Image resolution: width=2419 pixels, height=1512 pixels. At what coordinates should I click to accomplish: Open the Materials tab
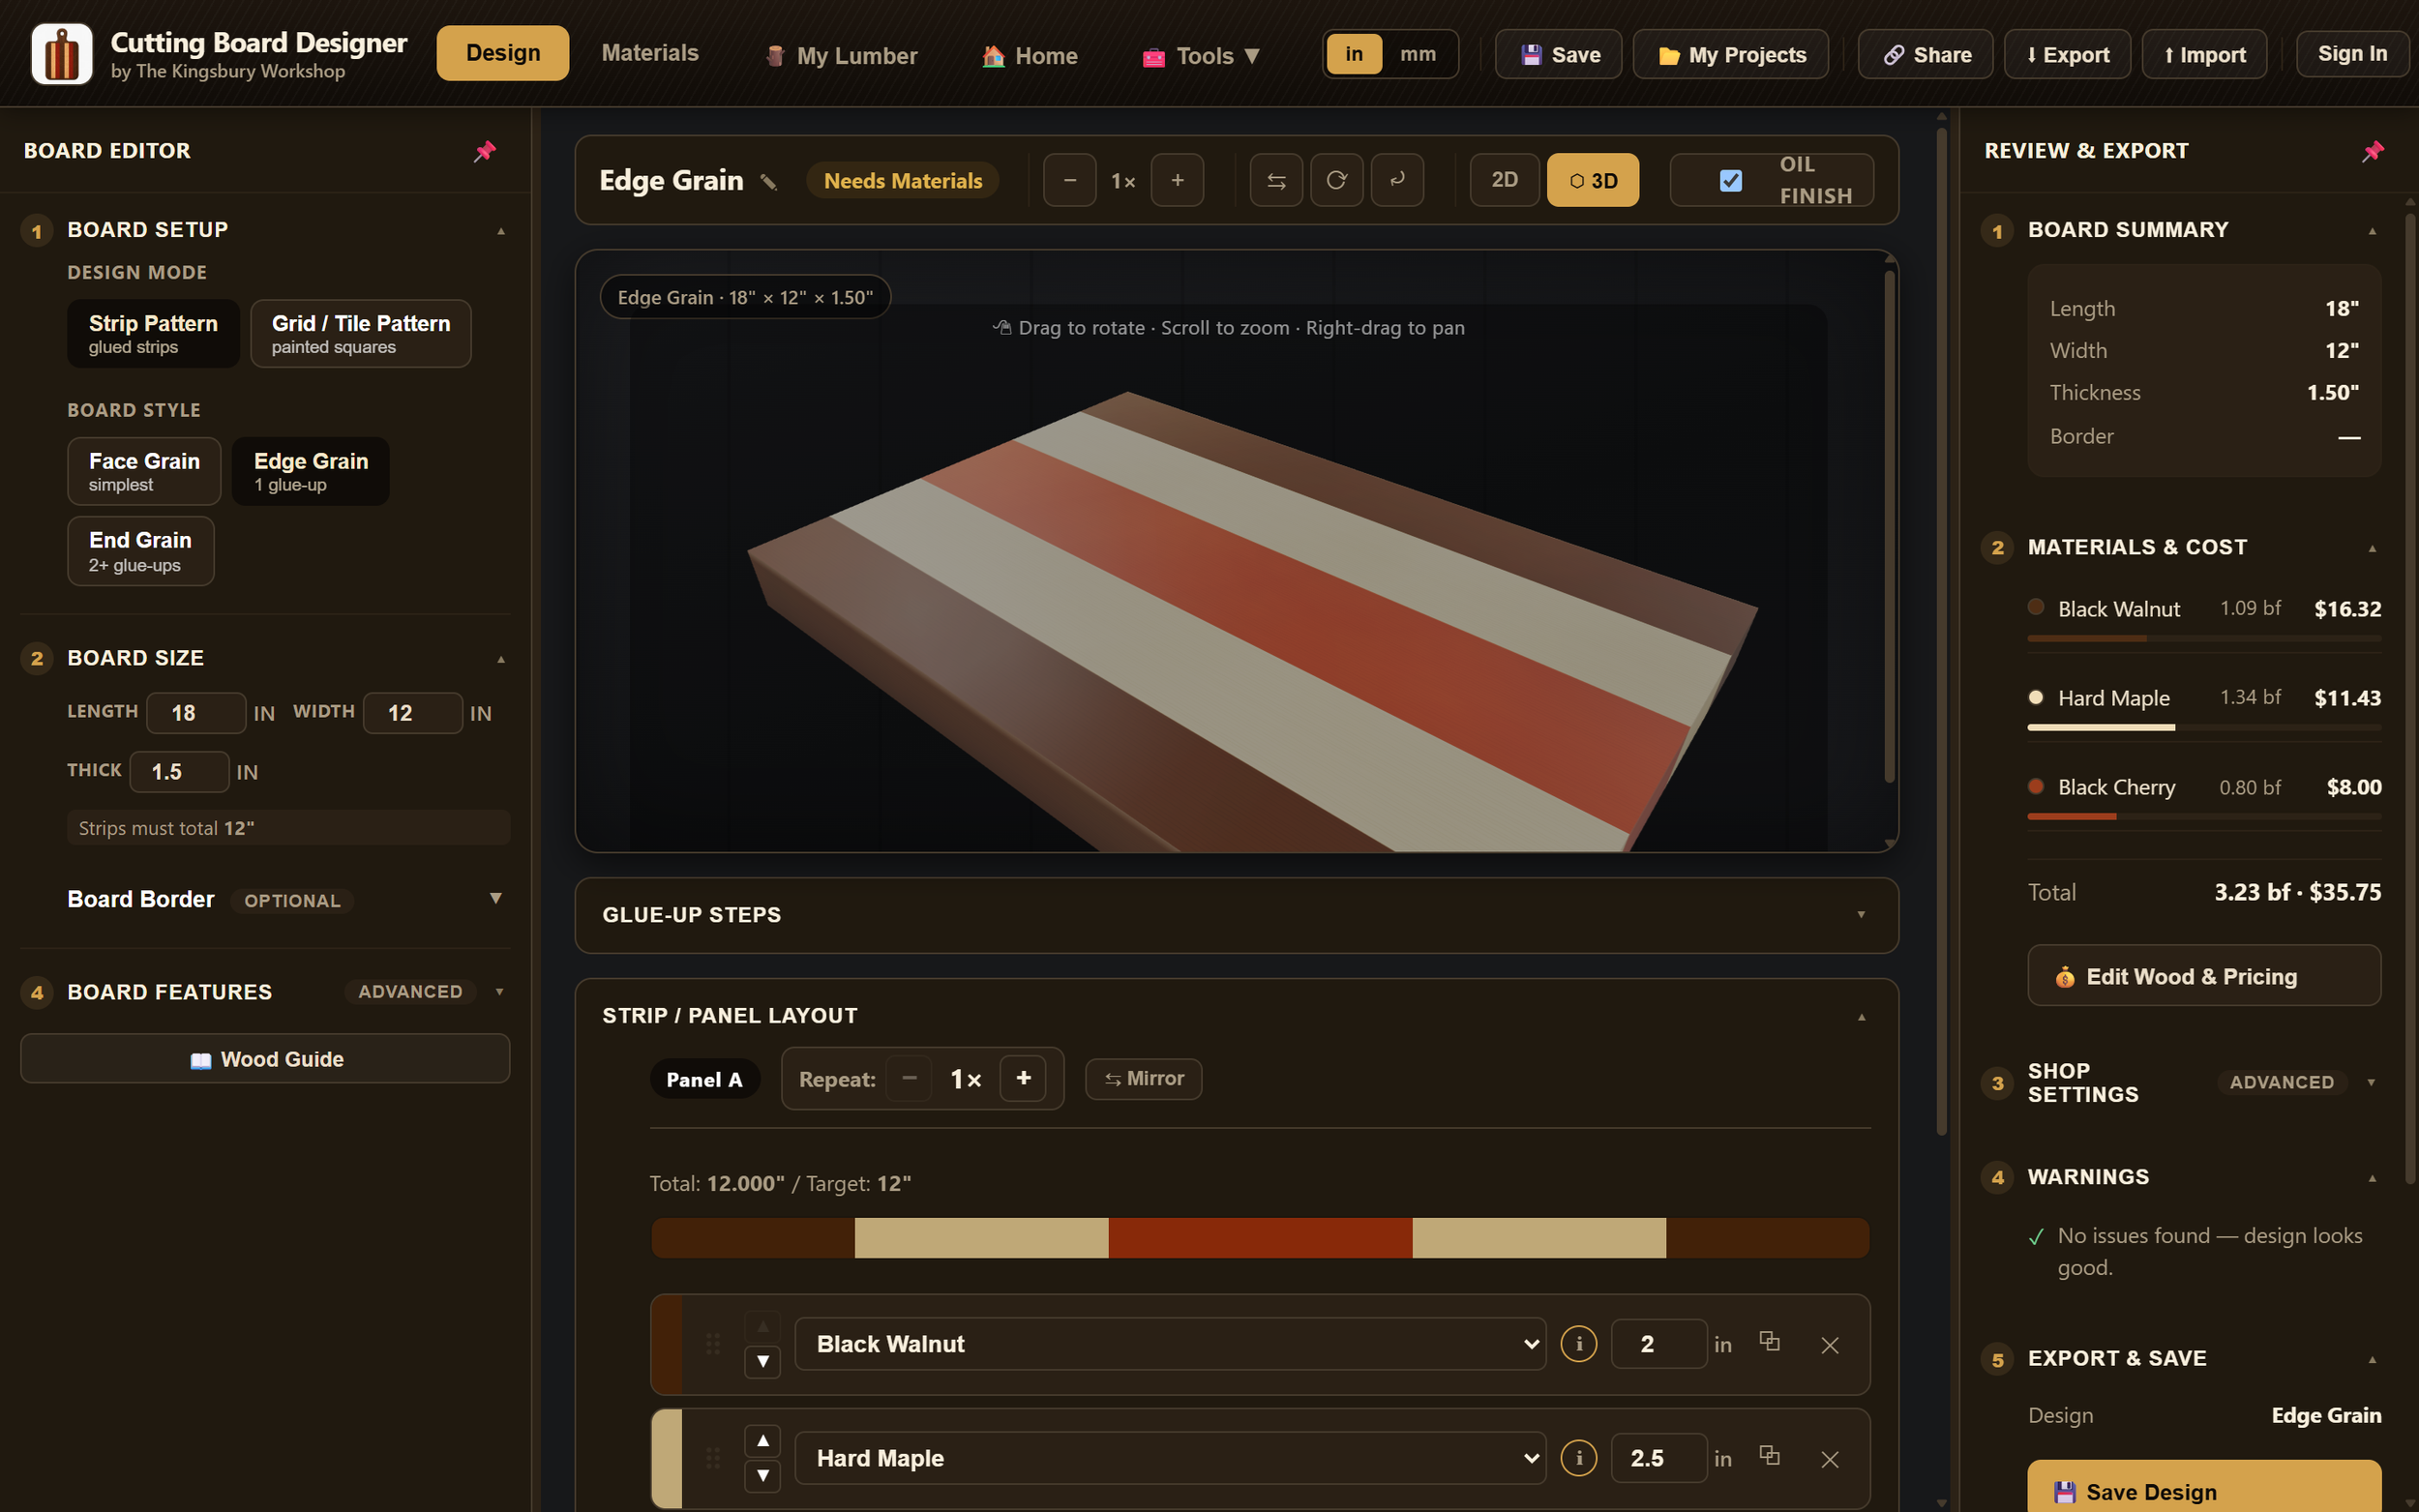click(650, 53)
